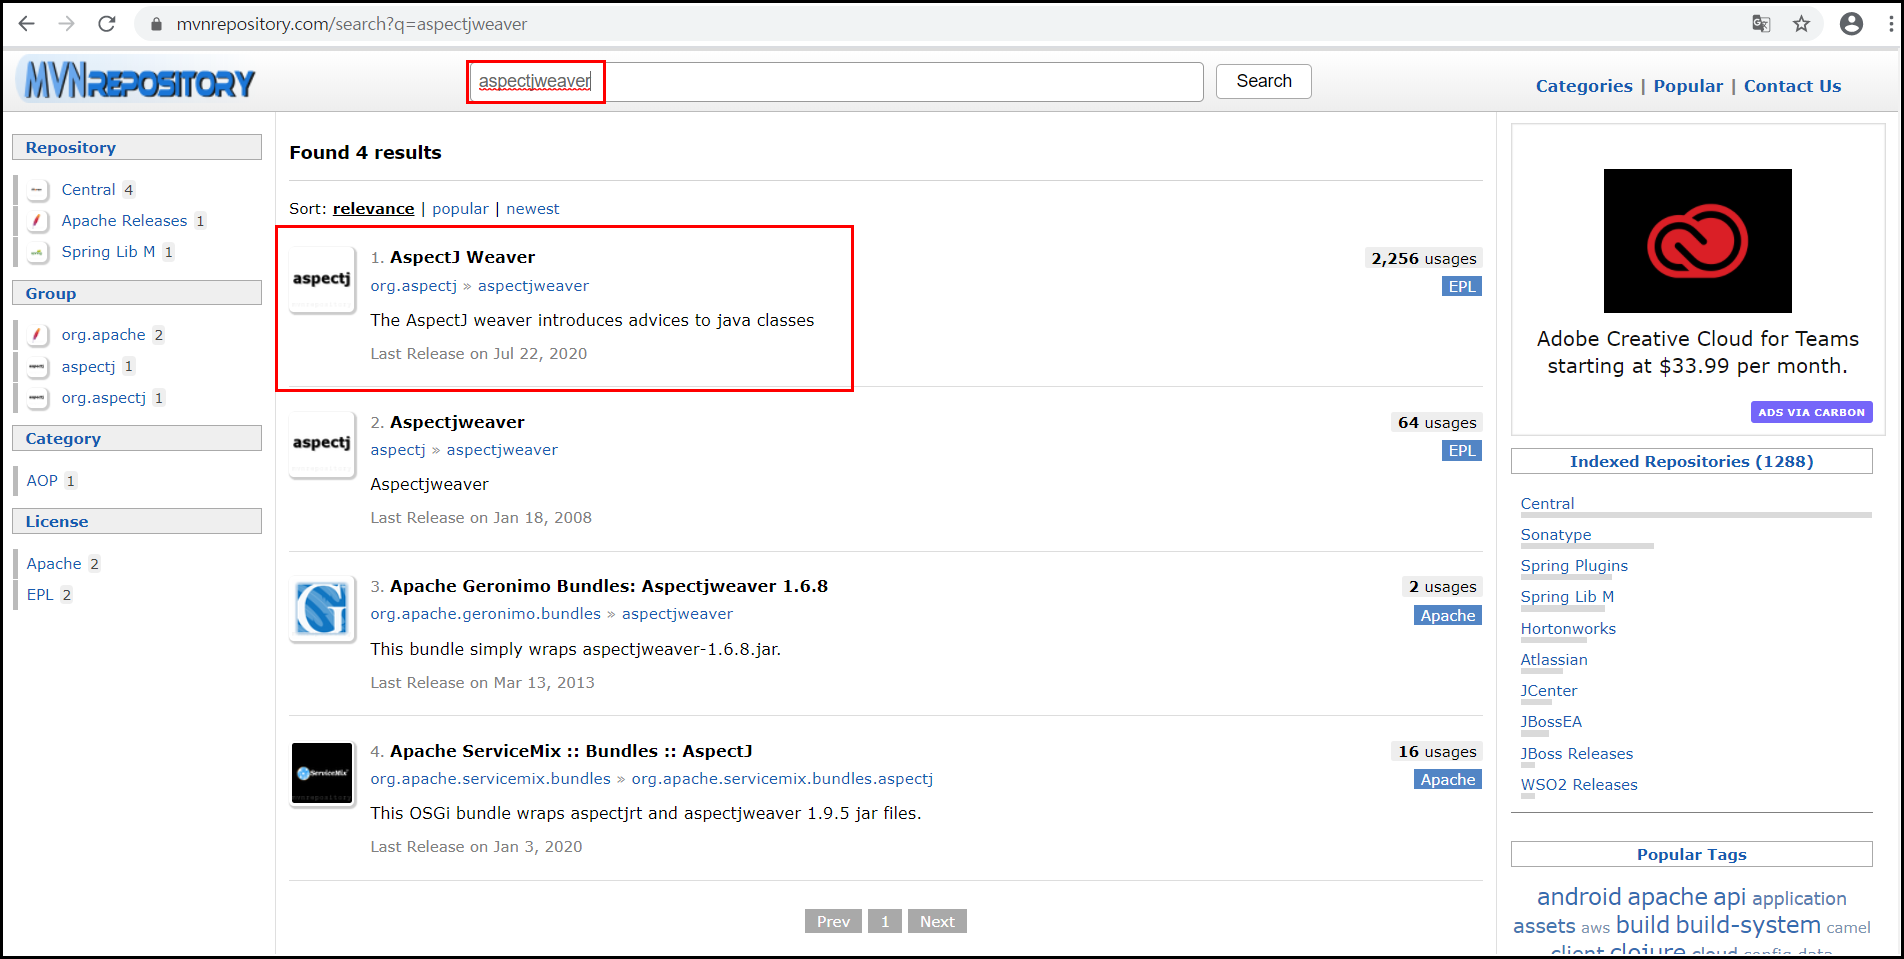Sort results by popular

pyautogui.click(x=460, y=209)
